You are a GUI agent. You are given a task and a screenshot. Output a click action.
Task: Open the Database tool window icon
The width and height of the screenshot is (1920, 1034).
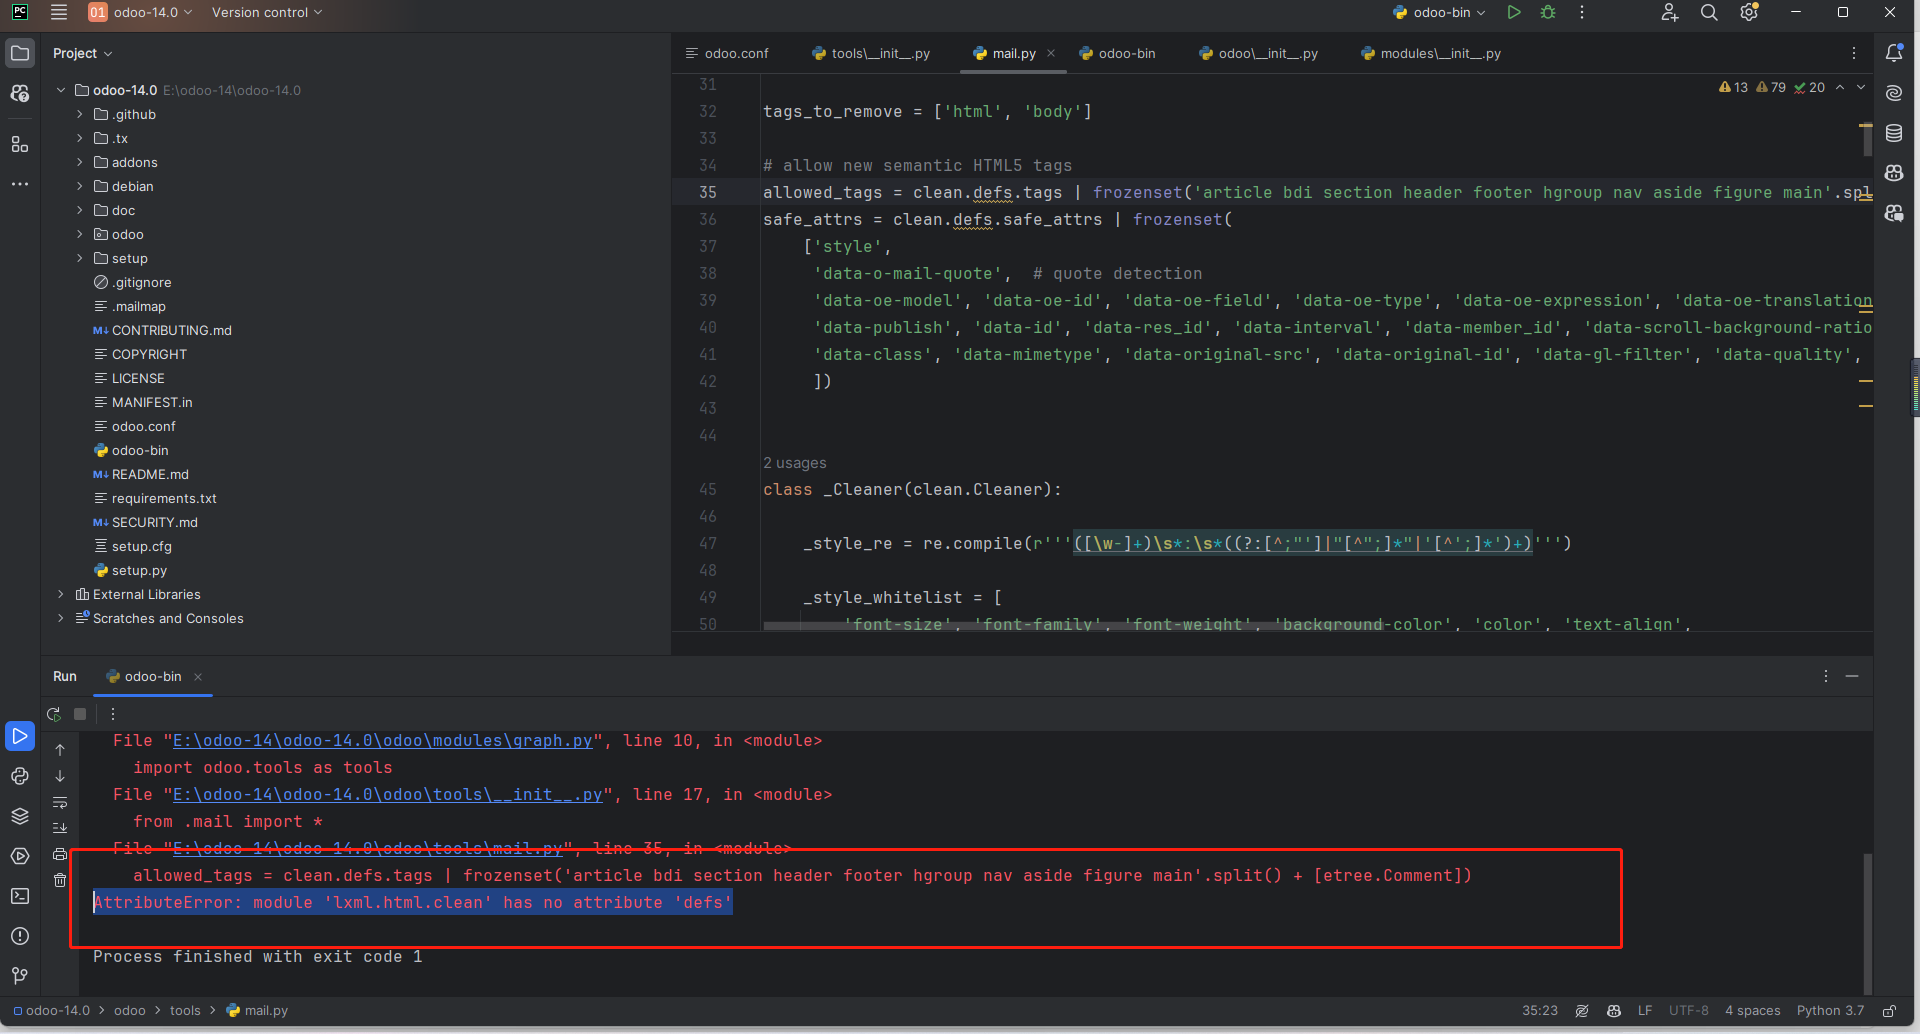click(x=1894, y=133)
